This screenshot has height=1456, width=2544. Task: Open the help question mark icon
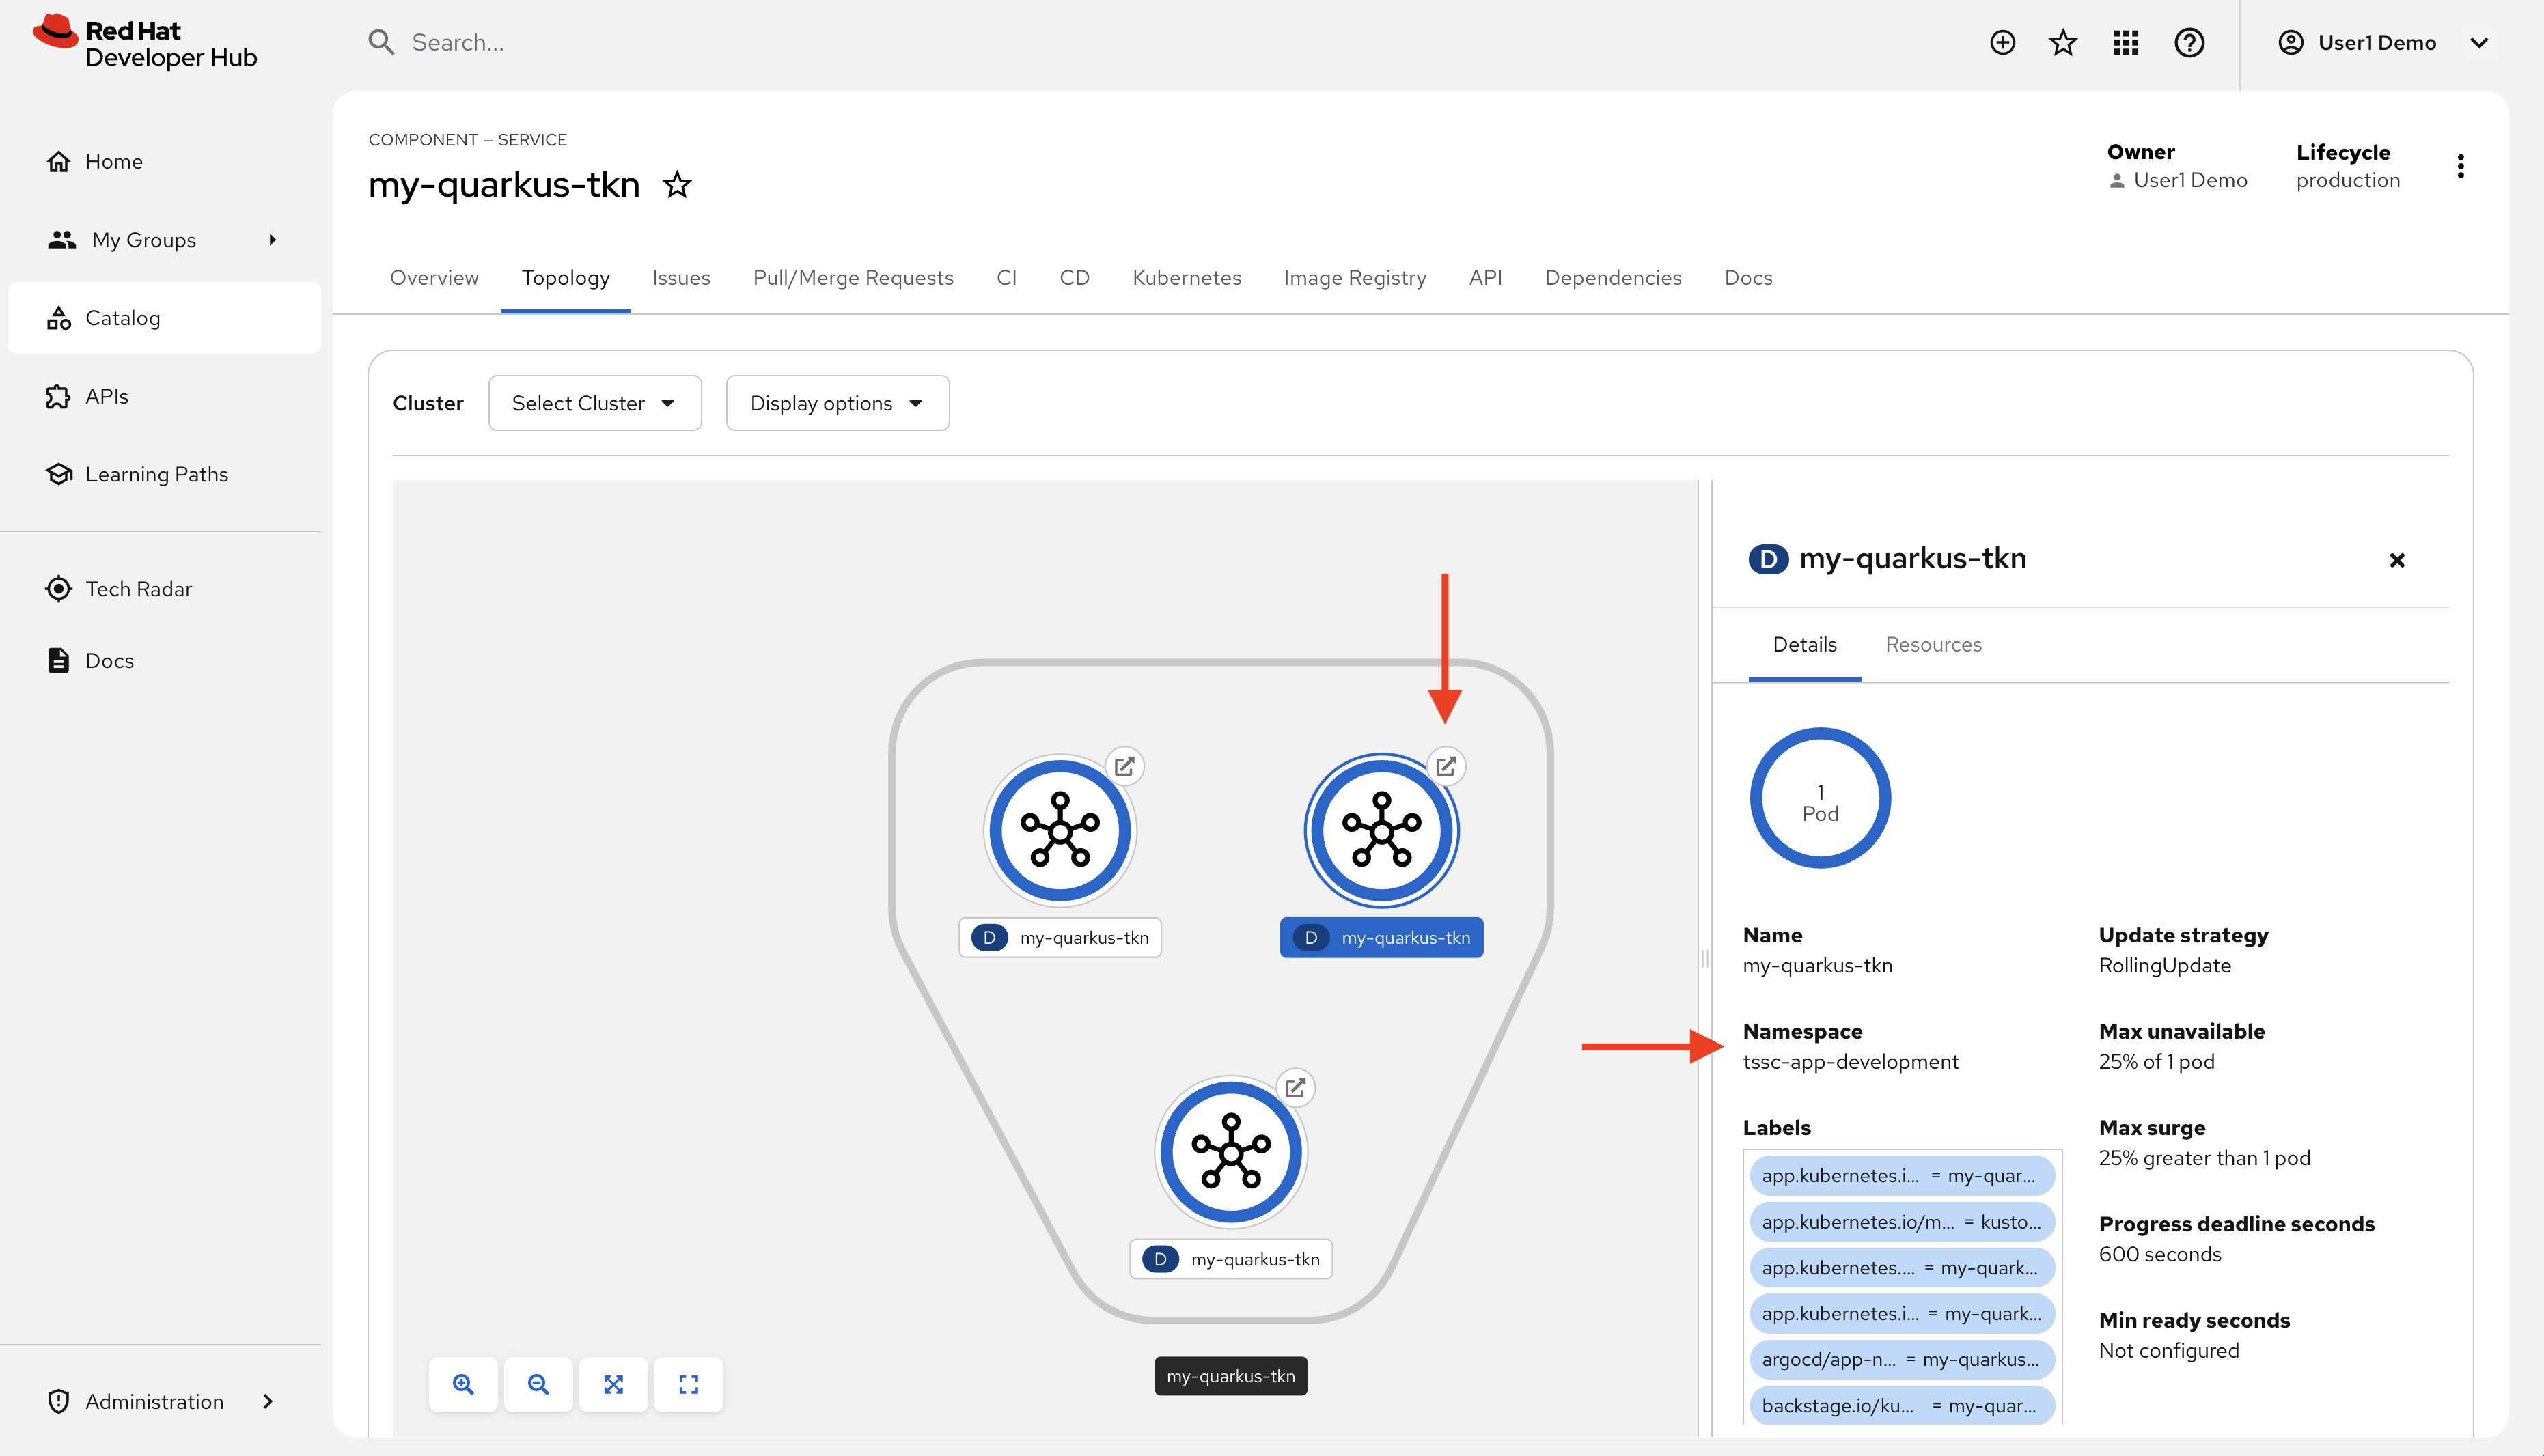pyautogui.click(x=2189, y=42)
